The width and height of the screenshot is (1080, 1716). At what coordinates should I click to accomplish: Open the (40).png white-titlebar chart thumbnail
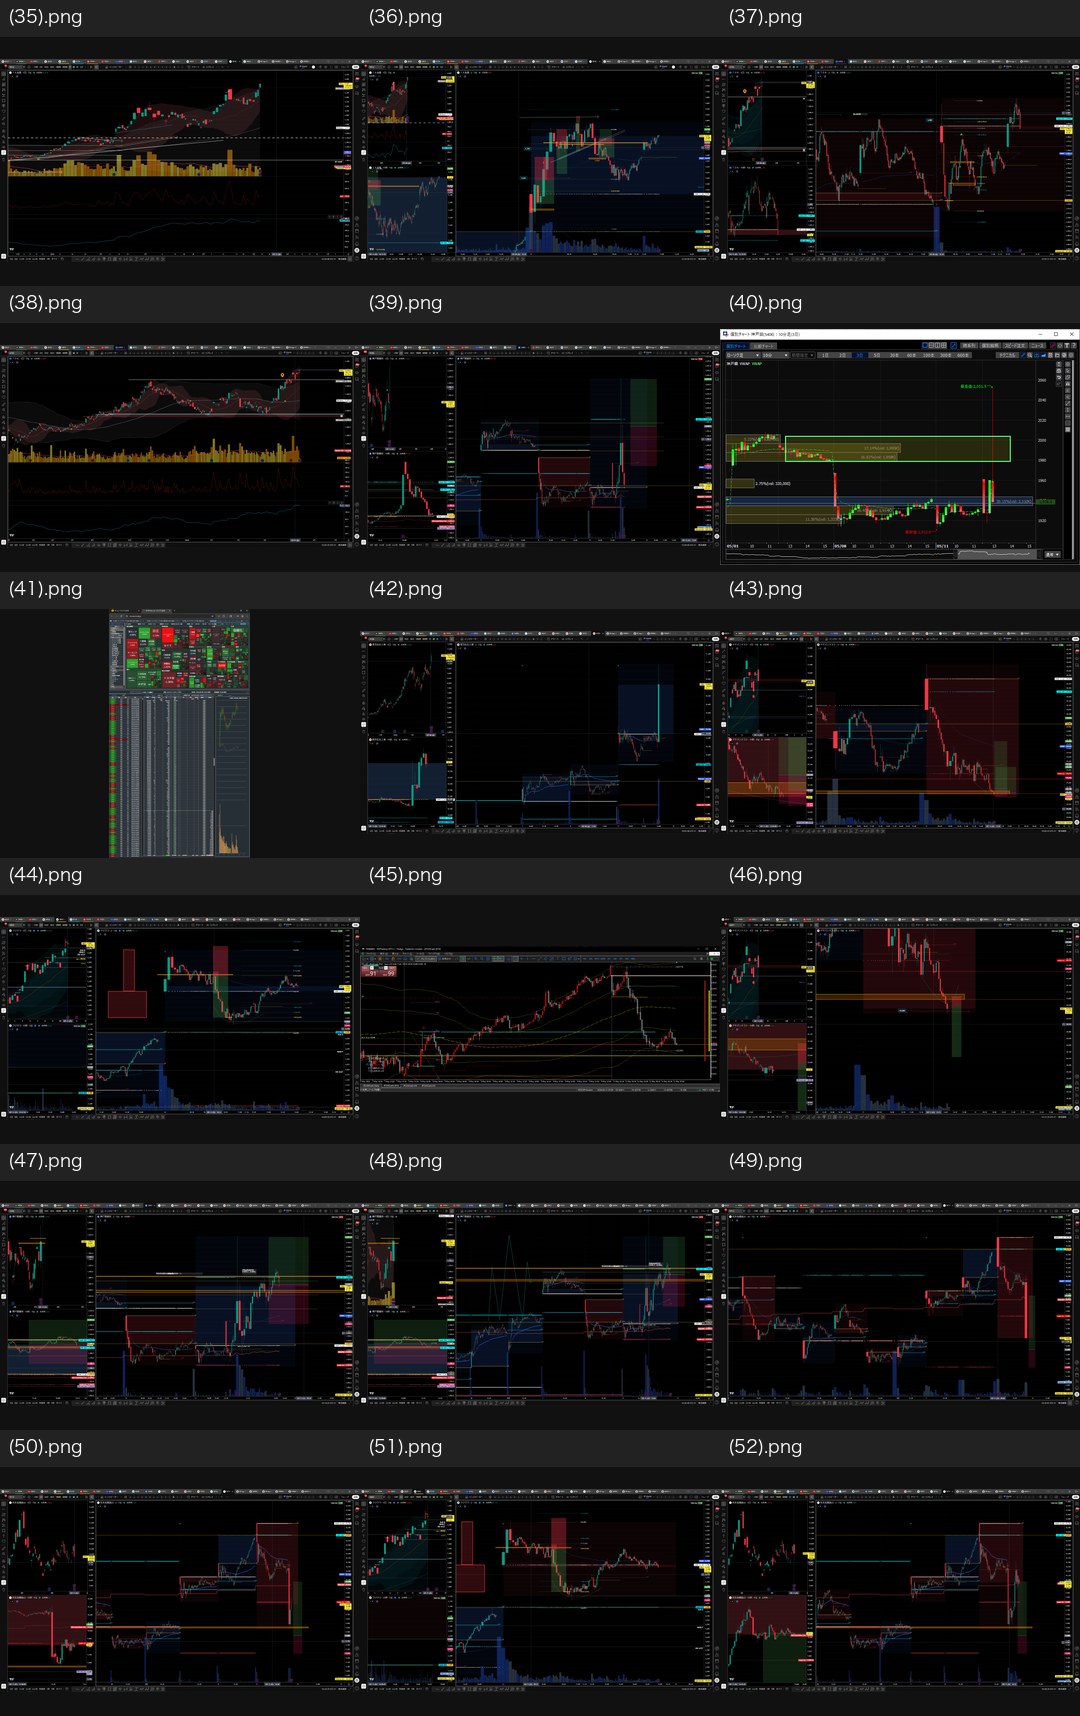tap(900, 446)
